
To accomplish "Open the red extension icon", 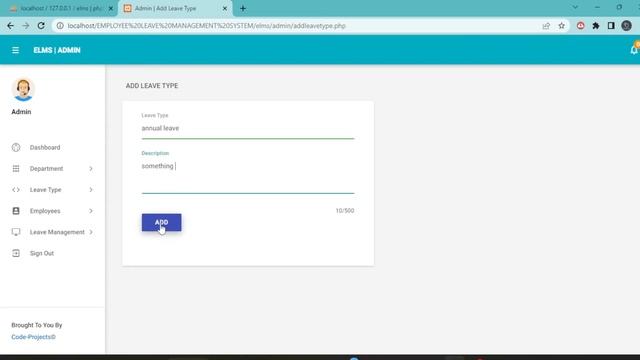I will click(580, 26).
